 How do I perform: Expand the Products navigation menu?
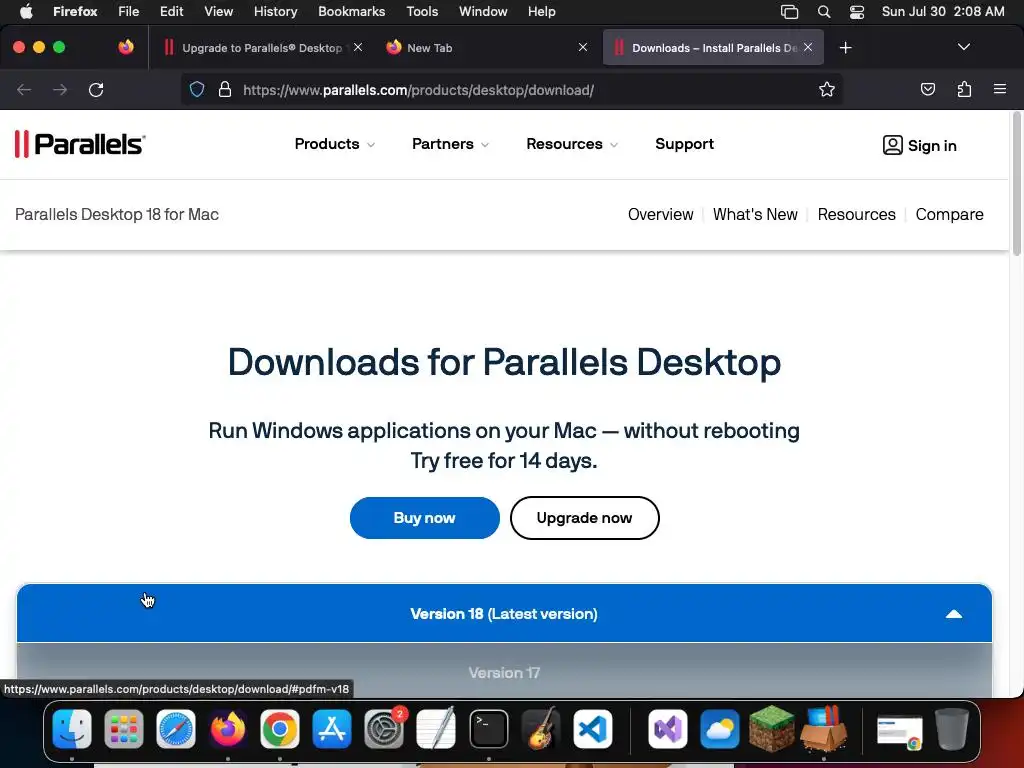[x=334, y=144]
